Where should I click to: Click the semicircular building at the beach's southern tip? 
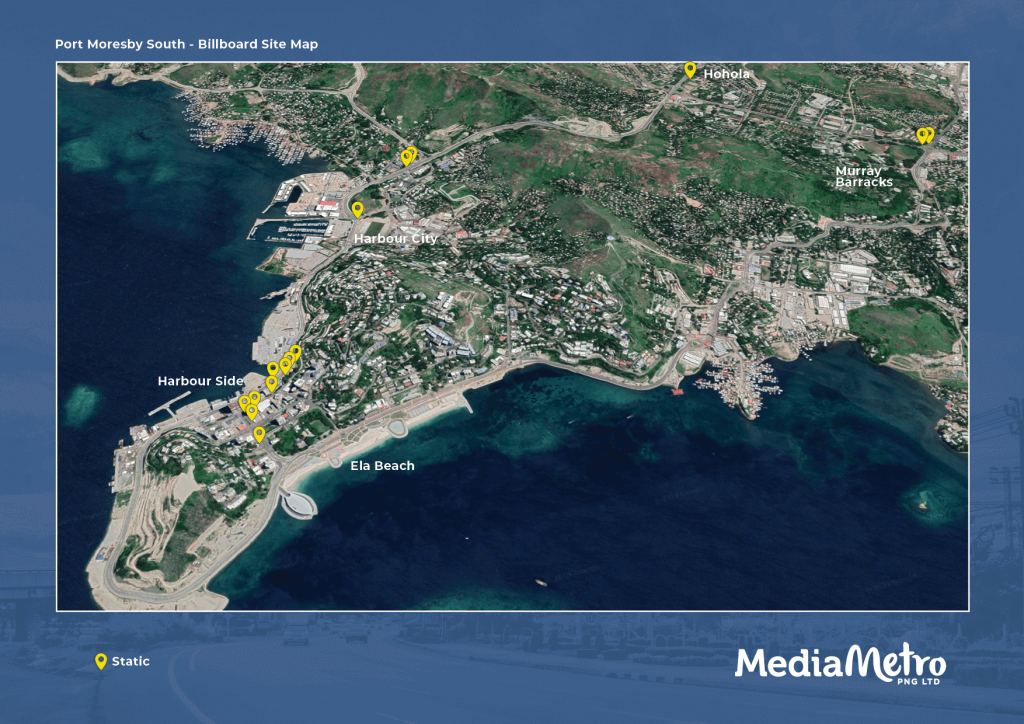click(x=298, y=505)
